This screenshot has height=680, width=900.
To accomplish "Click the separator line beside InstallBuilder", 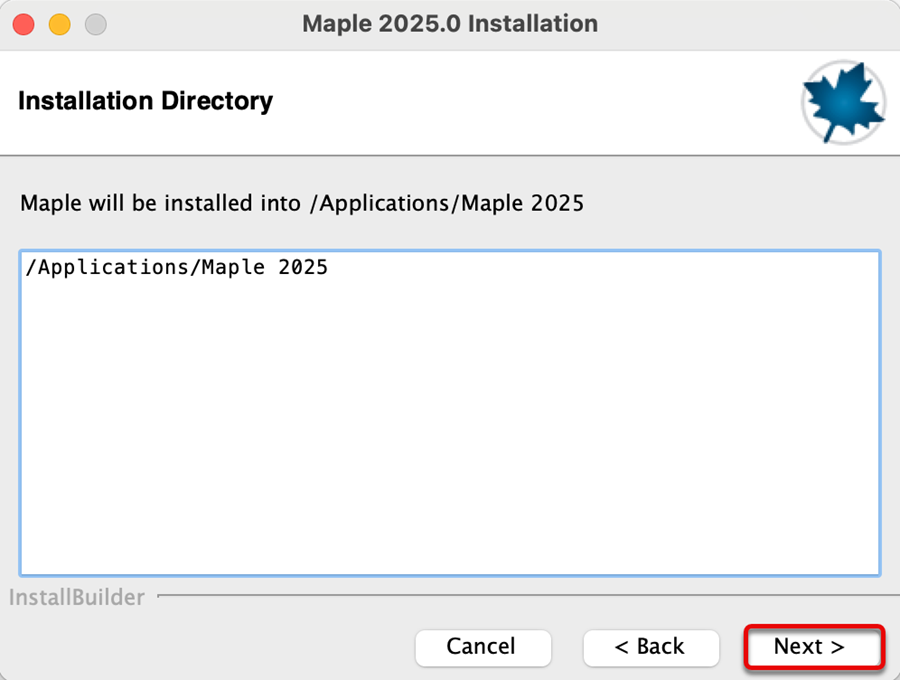I will pyautogui.click(x=528, y=595).
